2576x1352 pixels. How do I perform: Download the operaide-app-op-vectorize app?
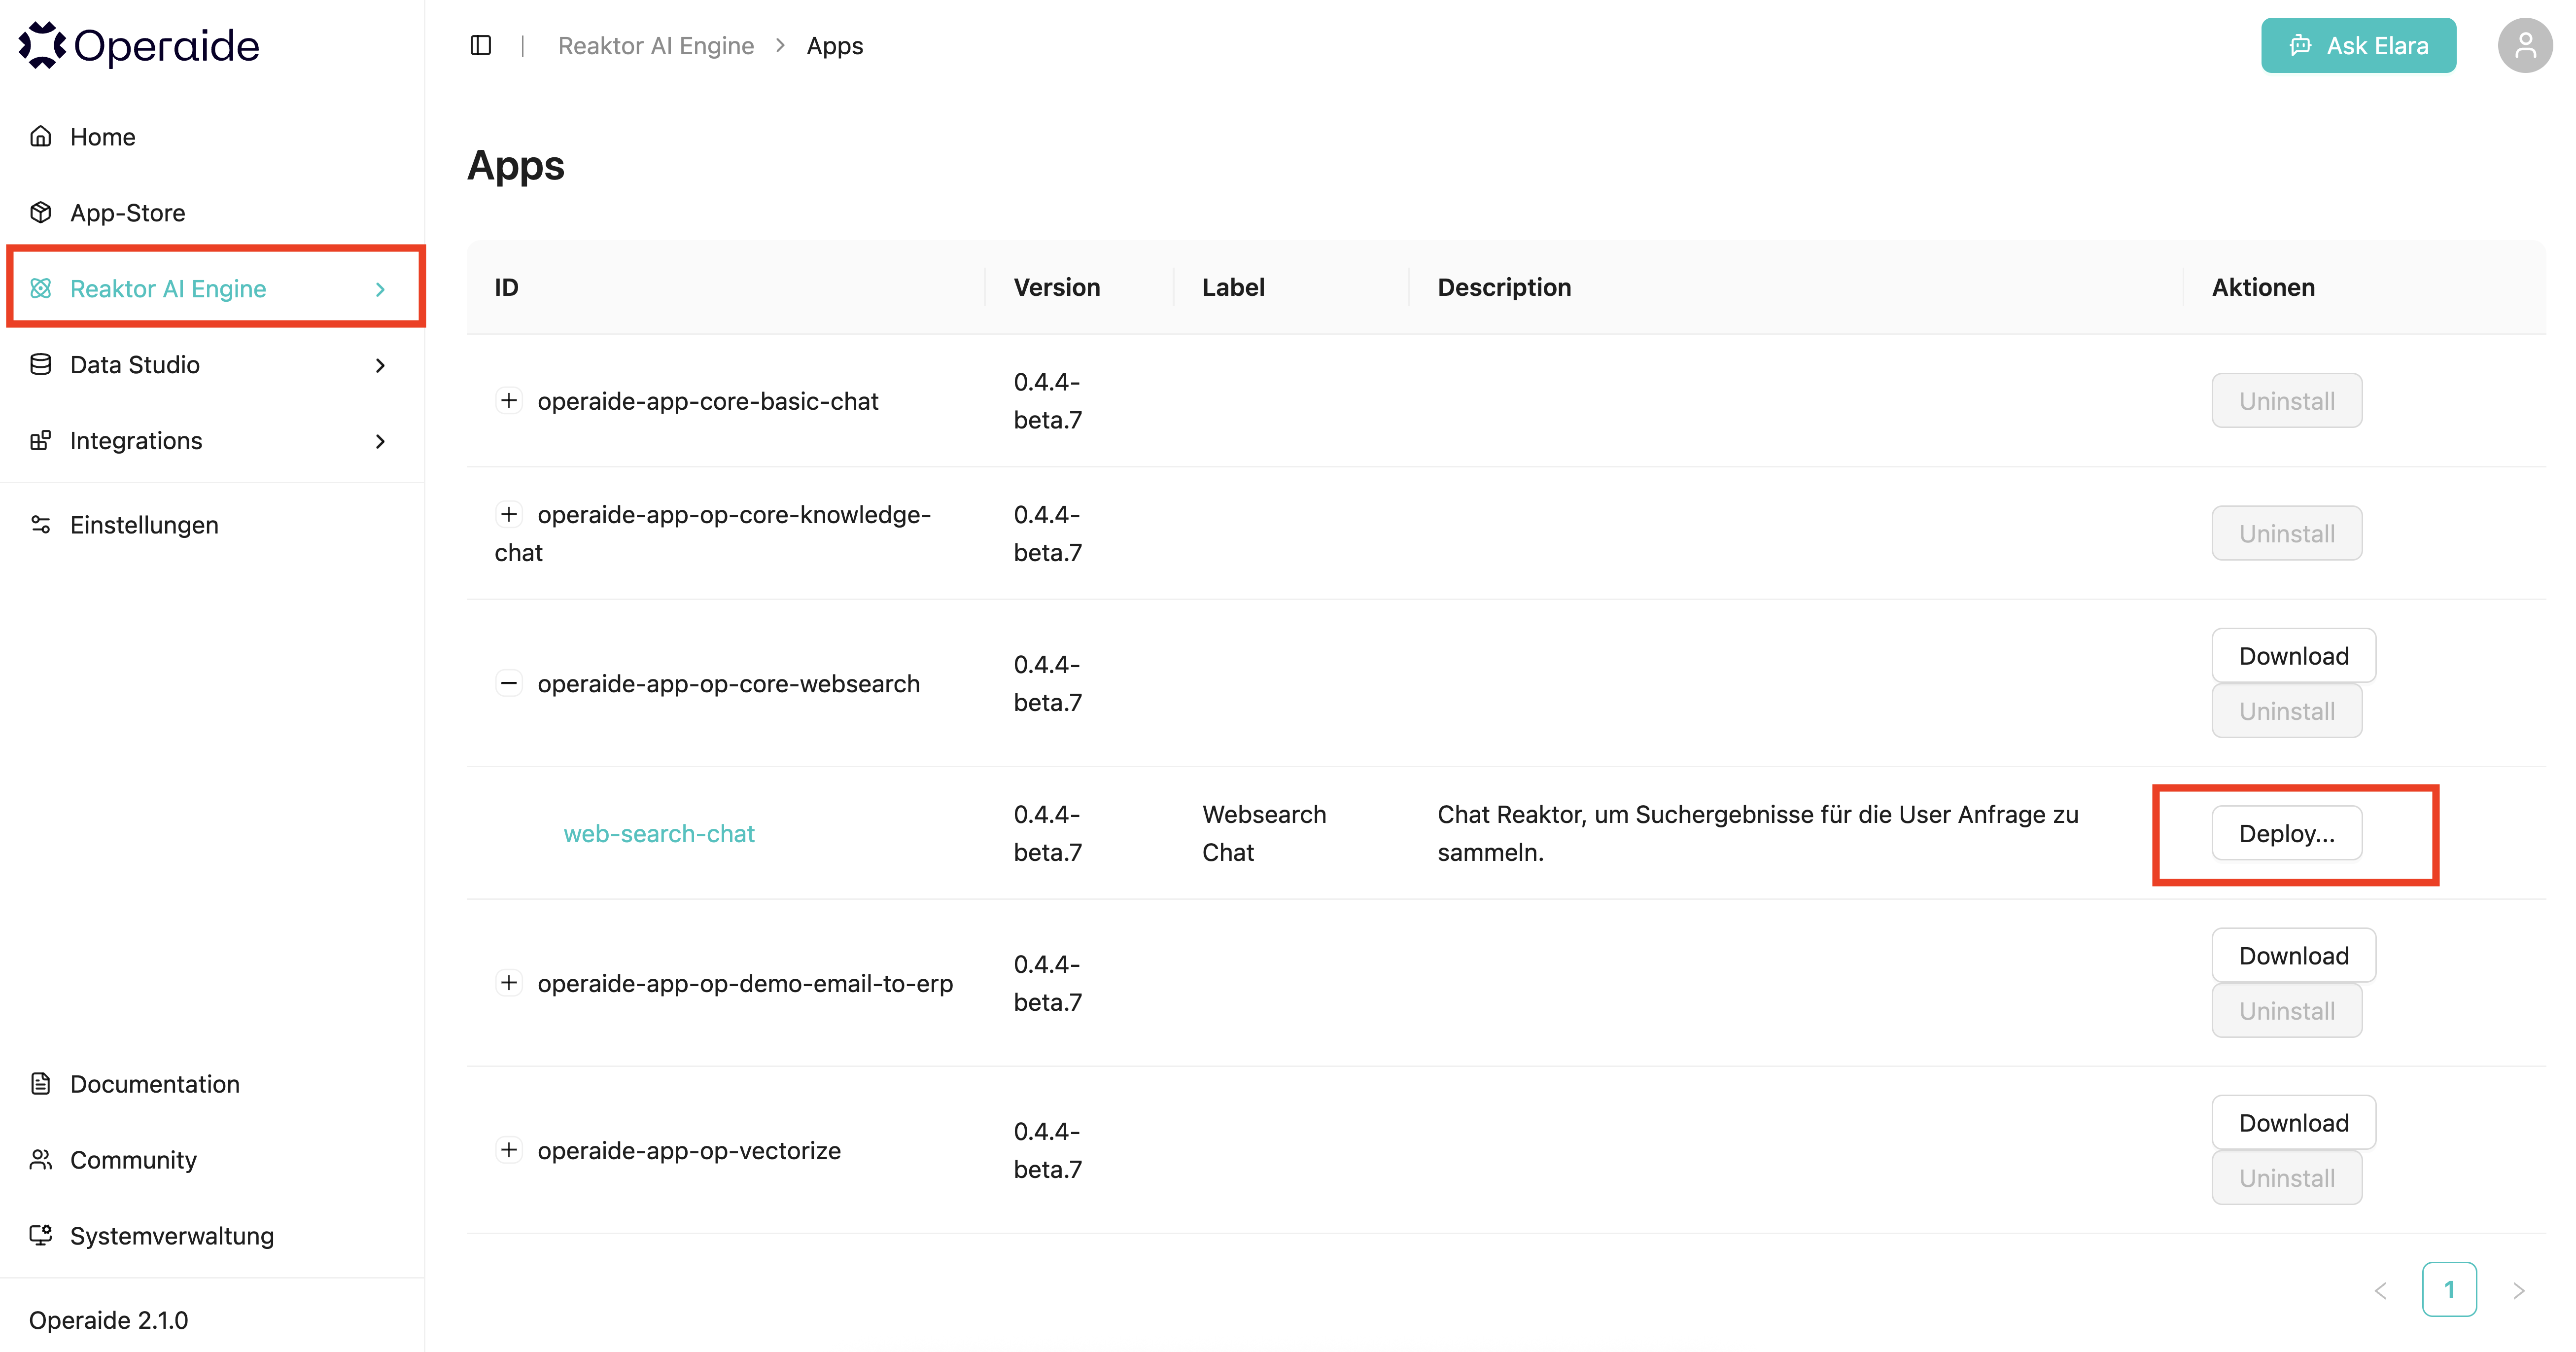coord(2294,1123)
